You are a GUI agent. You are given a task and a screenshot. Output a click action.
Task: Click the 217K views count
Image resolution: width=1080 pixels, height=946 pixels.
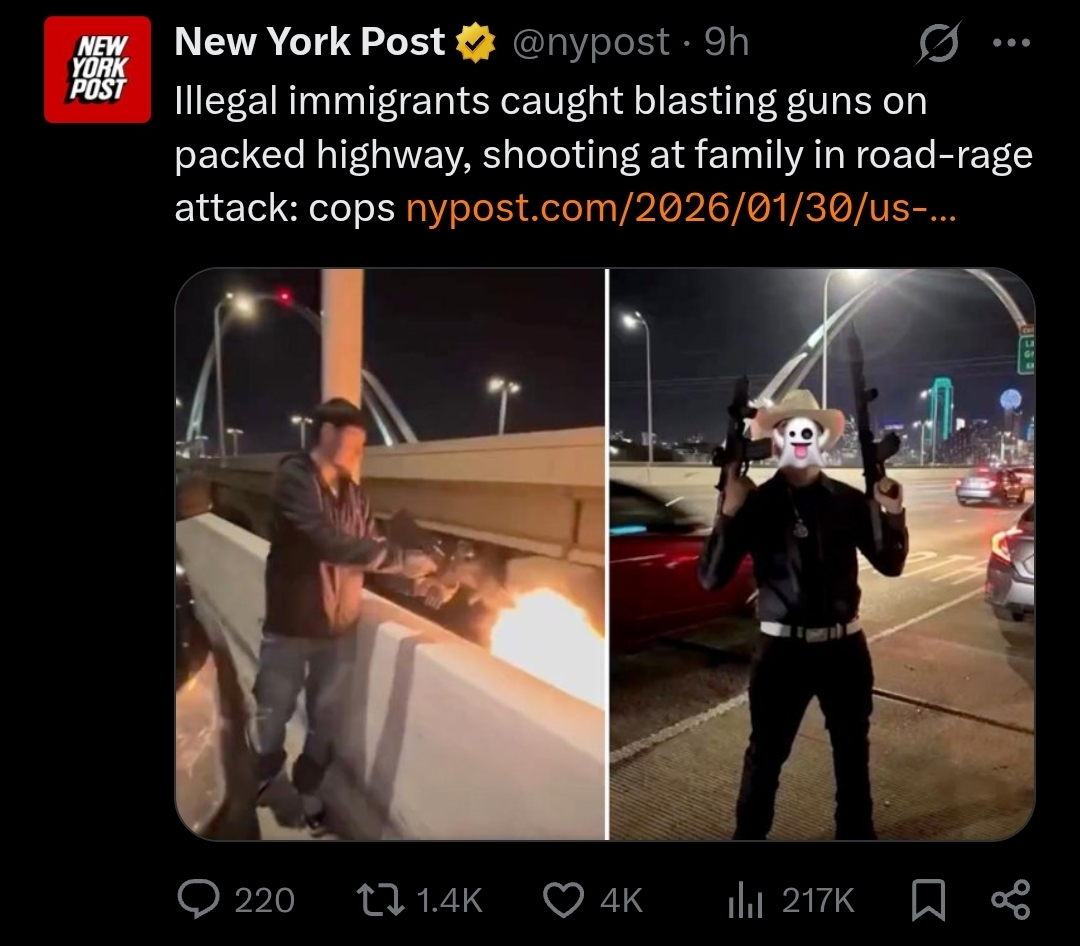[x=818, y=901]
